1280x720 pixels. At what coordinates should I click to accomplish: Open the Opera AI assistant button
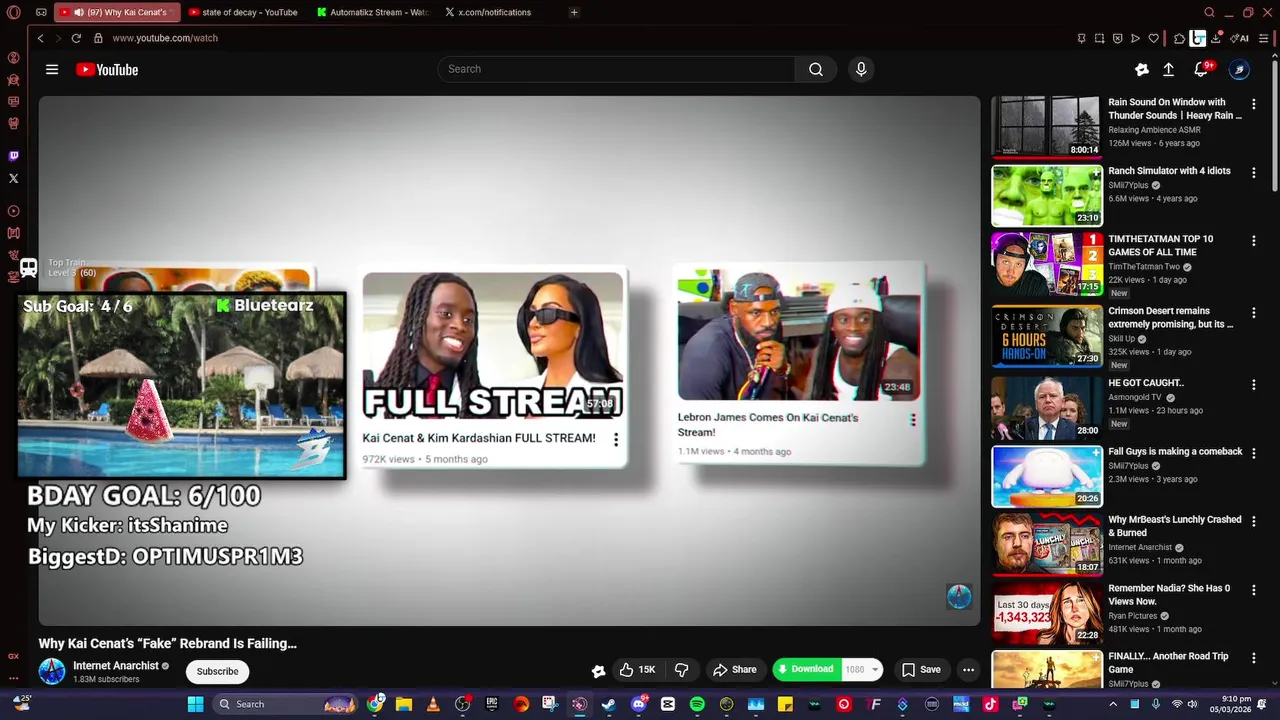pos(1240,38)
